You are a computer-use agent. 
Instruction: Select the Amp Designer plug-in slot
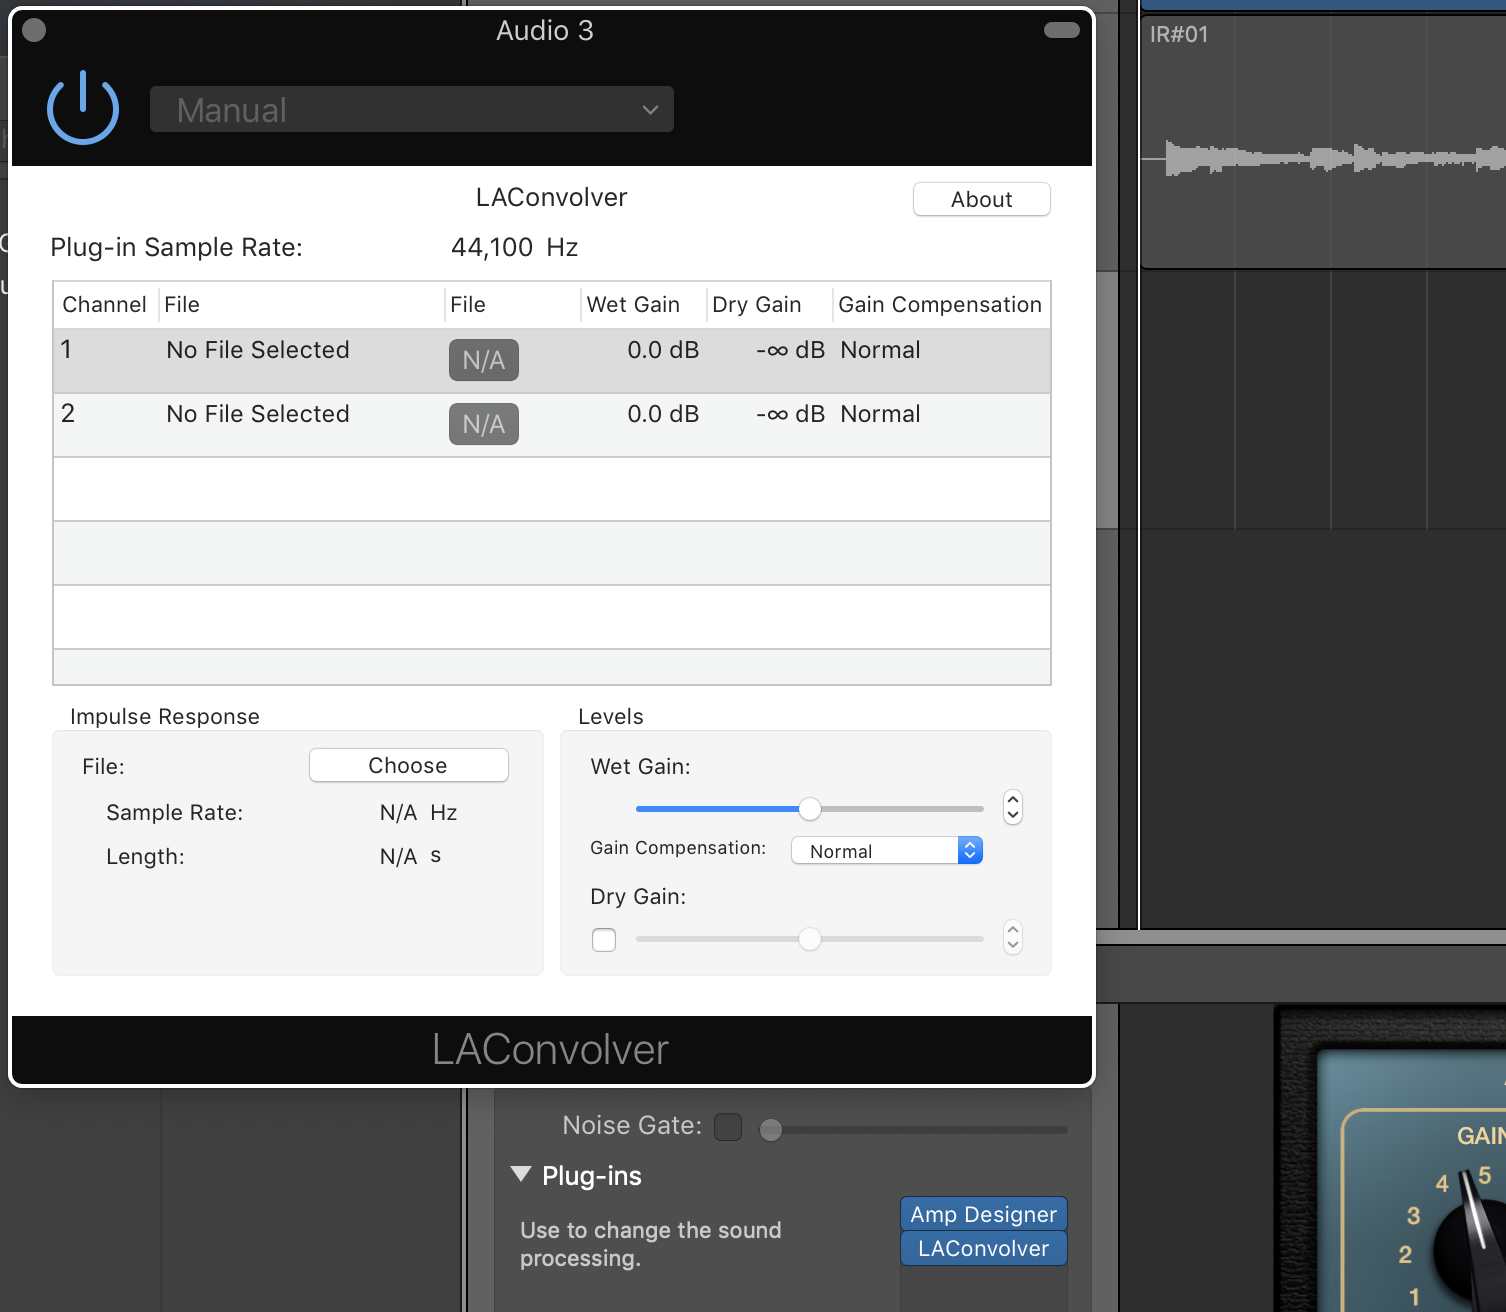983,1214
